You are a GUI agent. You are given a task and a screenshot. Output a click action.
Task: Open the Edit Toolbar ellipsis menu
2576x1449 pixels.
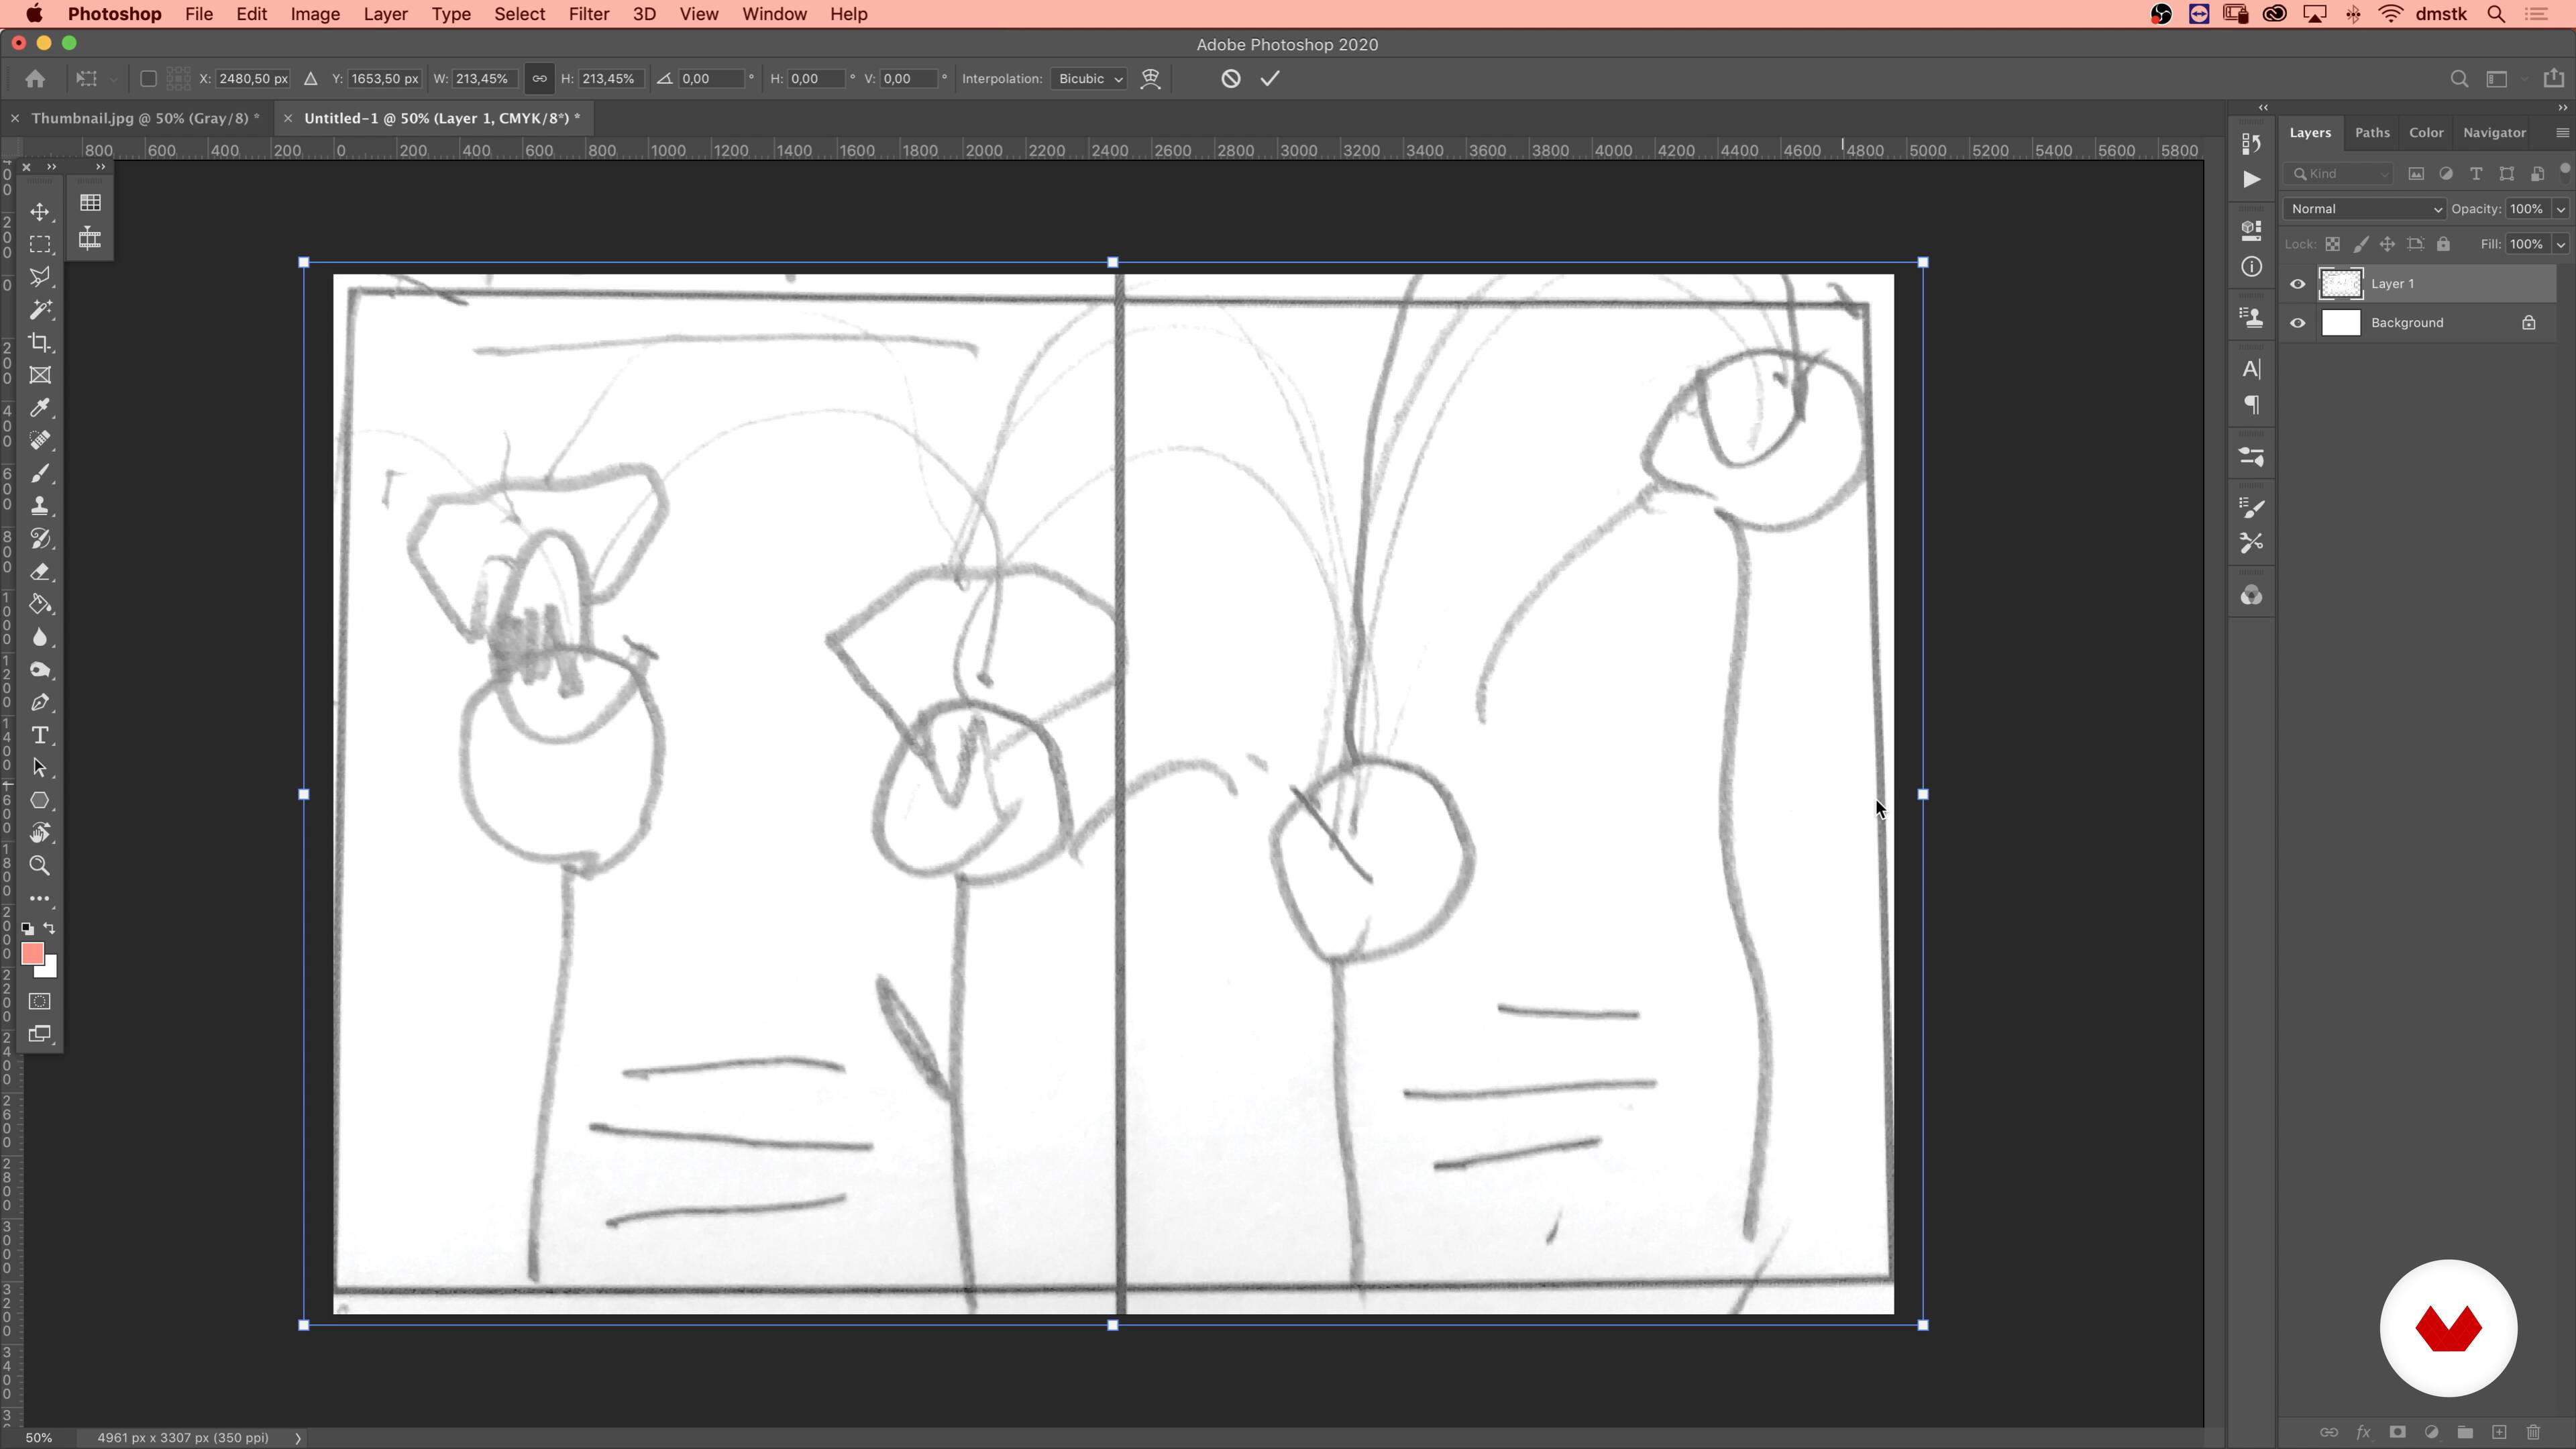click(40, 898)
